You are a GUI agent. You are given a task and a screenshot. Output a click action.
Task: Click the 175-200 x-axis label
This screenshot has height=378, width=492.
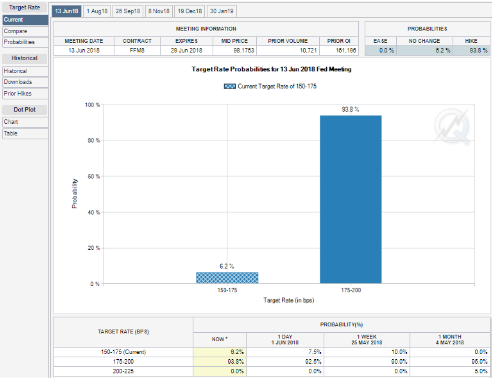click(x=351, y=290)
